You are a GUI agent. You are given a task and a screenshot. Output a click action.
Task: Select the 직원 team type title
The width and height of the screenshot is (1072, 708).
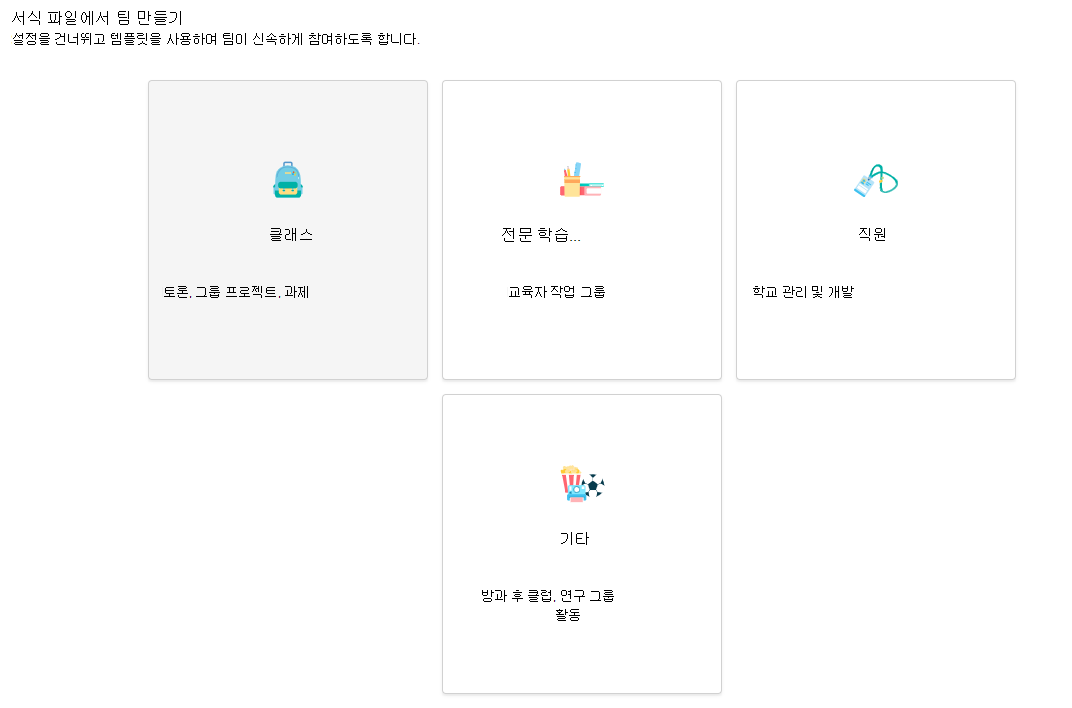pyautogui.click(x=872, y=234)
